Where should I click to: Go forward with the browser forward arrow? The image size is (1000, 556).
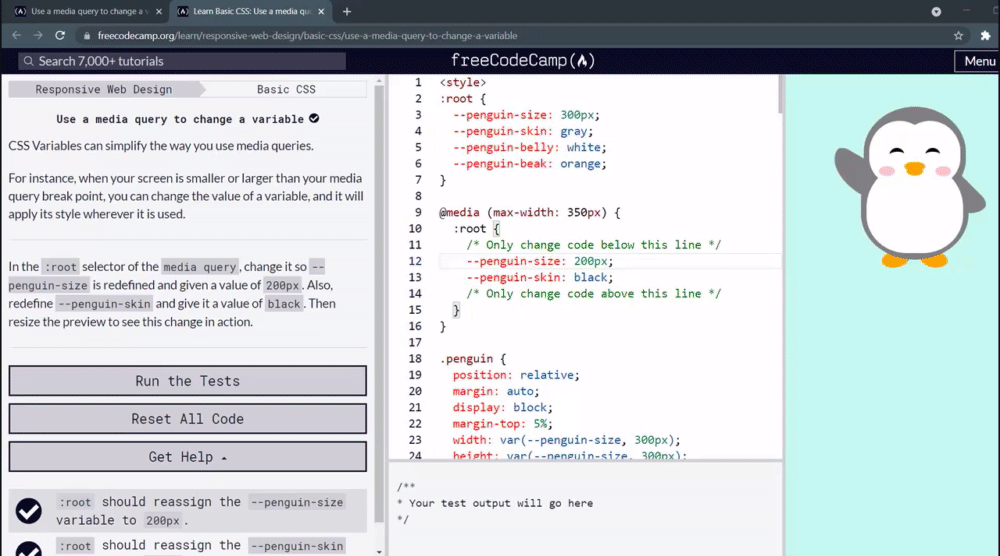point(38,36)
